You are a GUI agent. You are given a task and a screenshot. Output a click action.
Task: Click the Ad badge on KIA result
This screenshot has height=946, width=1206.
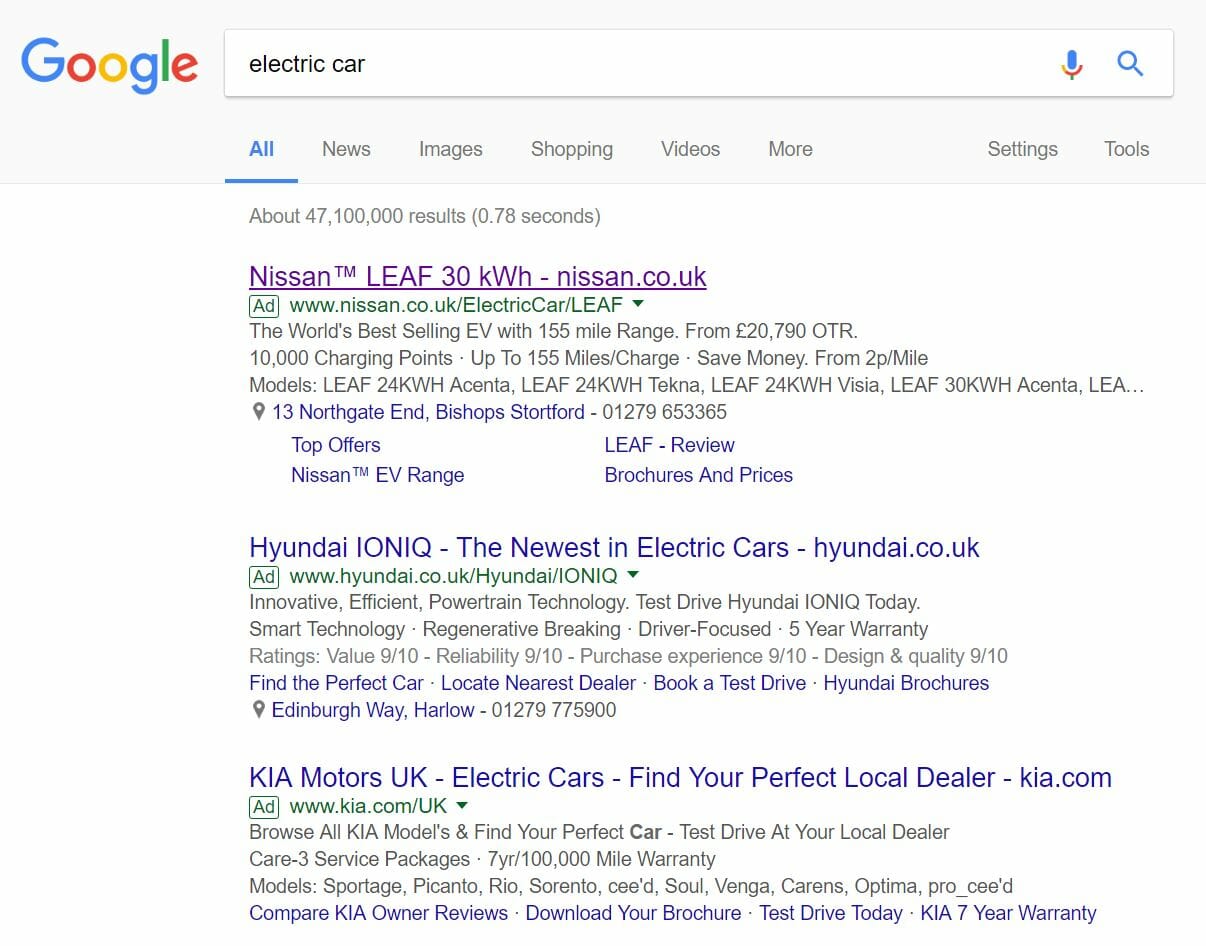tap(264, 806)
